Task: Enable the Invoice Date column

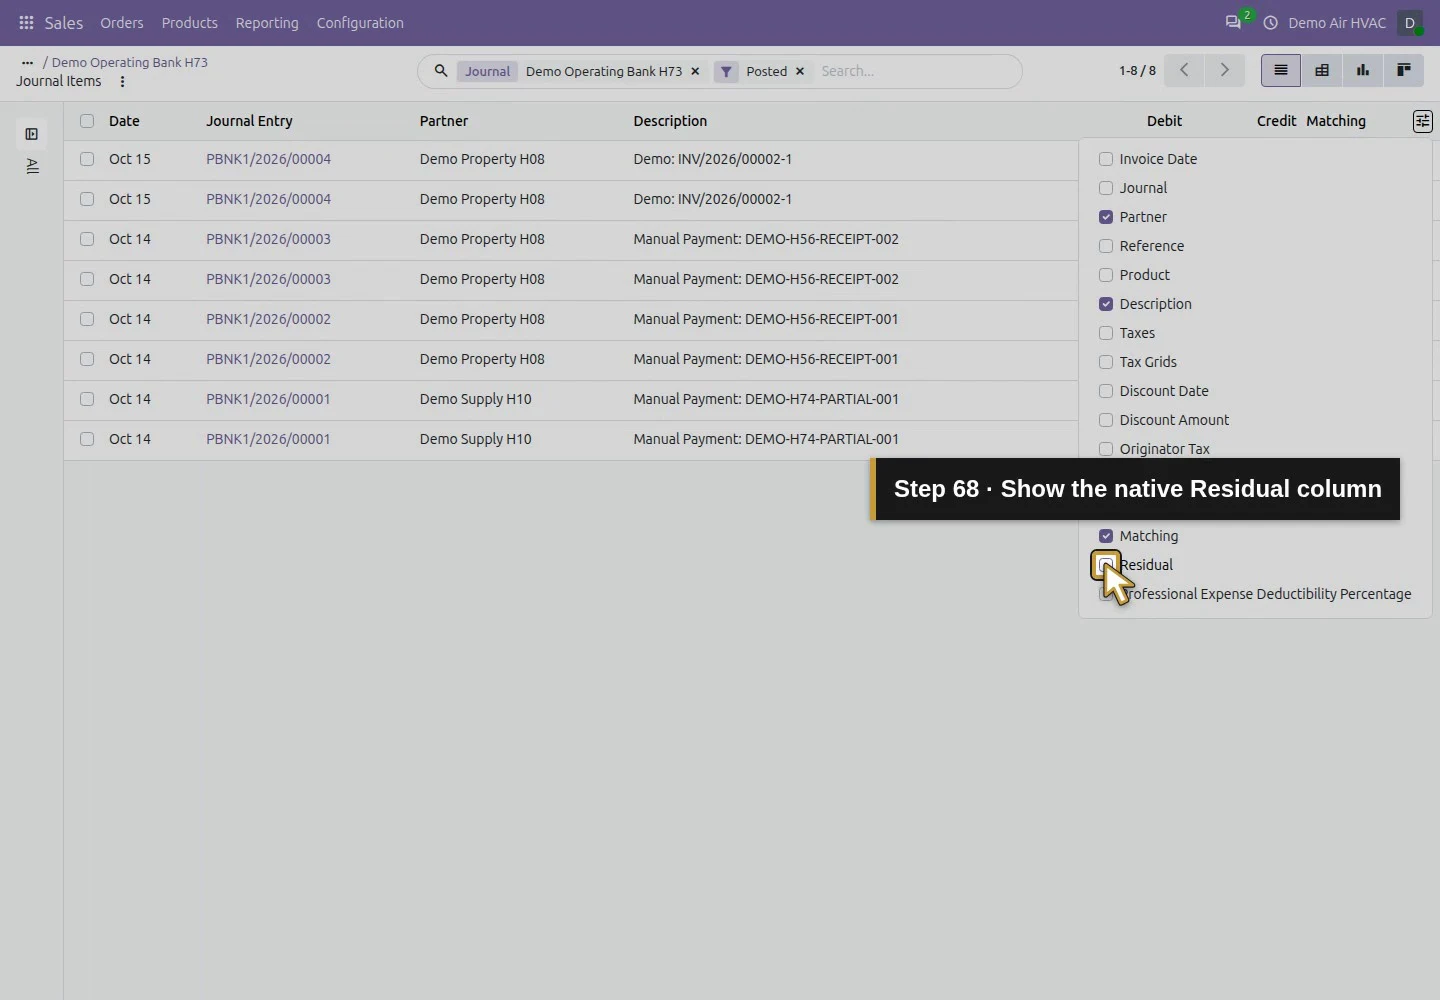Action: click(1106, 159)
